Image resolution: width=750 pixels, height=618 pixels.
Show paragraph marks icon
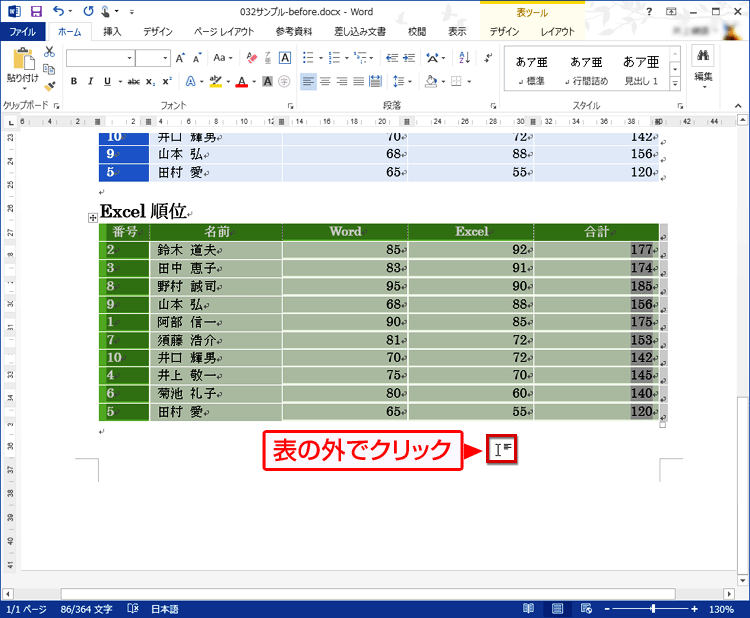(x=488, y=58)
